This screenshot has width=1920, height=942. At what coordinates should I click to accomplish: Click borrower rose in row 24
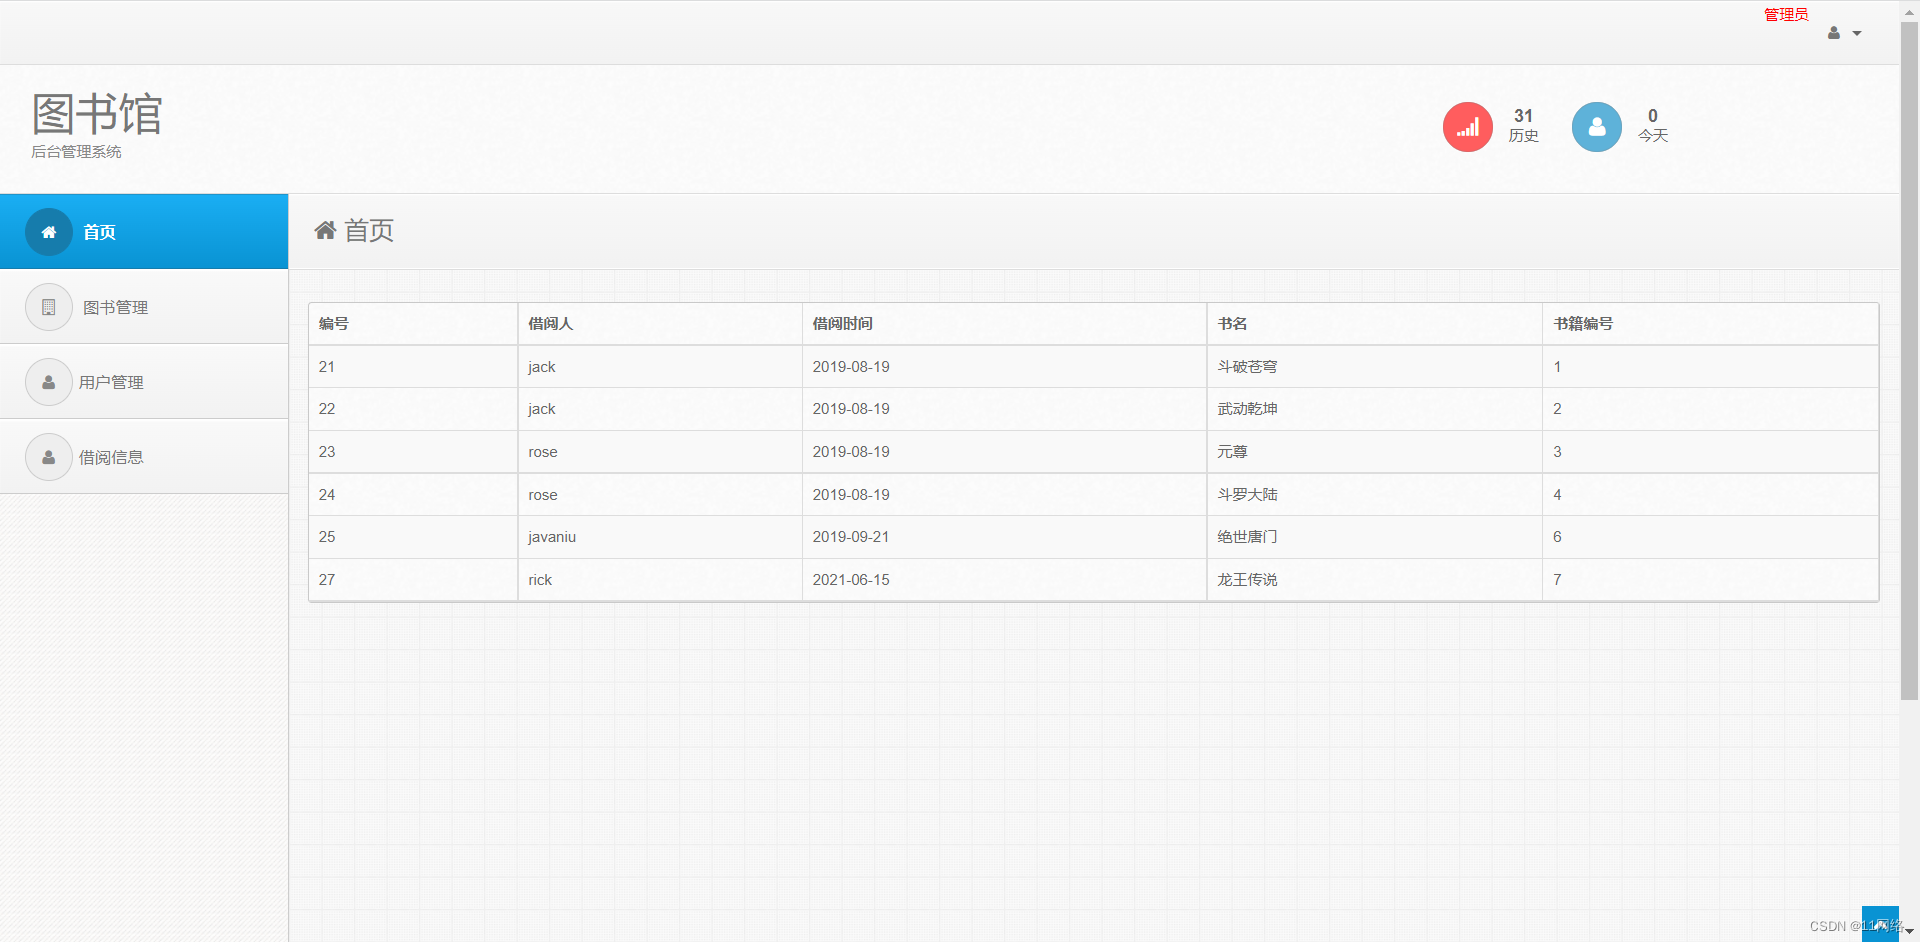tap(543, 495)
